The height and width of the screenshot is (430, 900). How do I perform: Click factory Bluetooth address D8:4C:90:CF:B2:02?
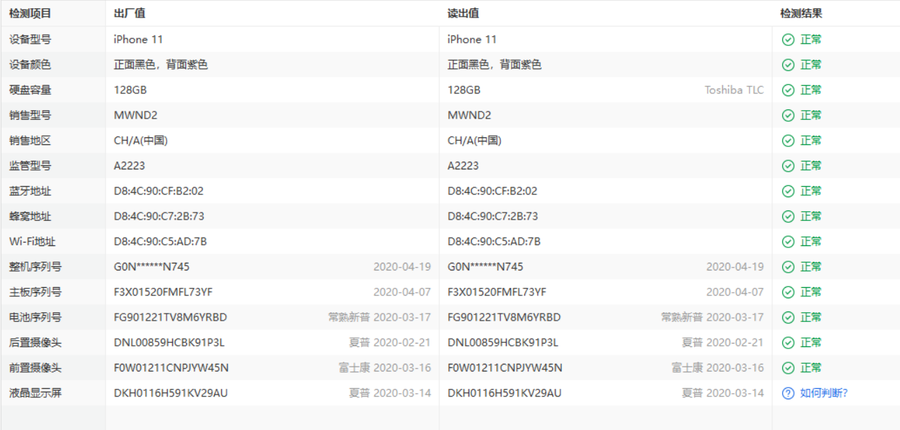coord(158,191)
